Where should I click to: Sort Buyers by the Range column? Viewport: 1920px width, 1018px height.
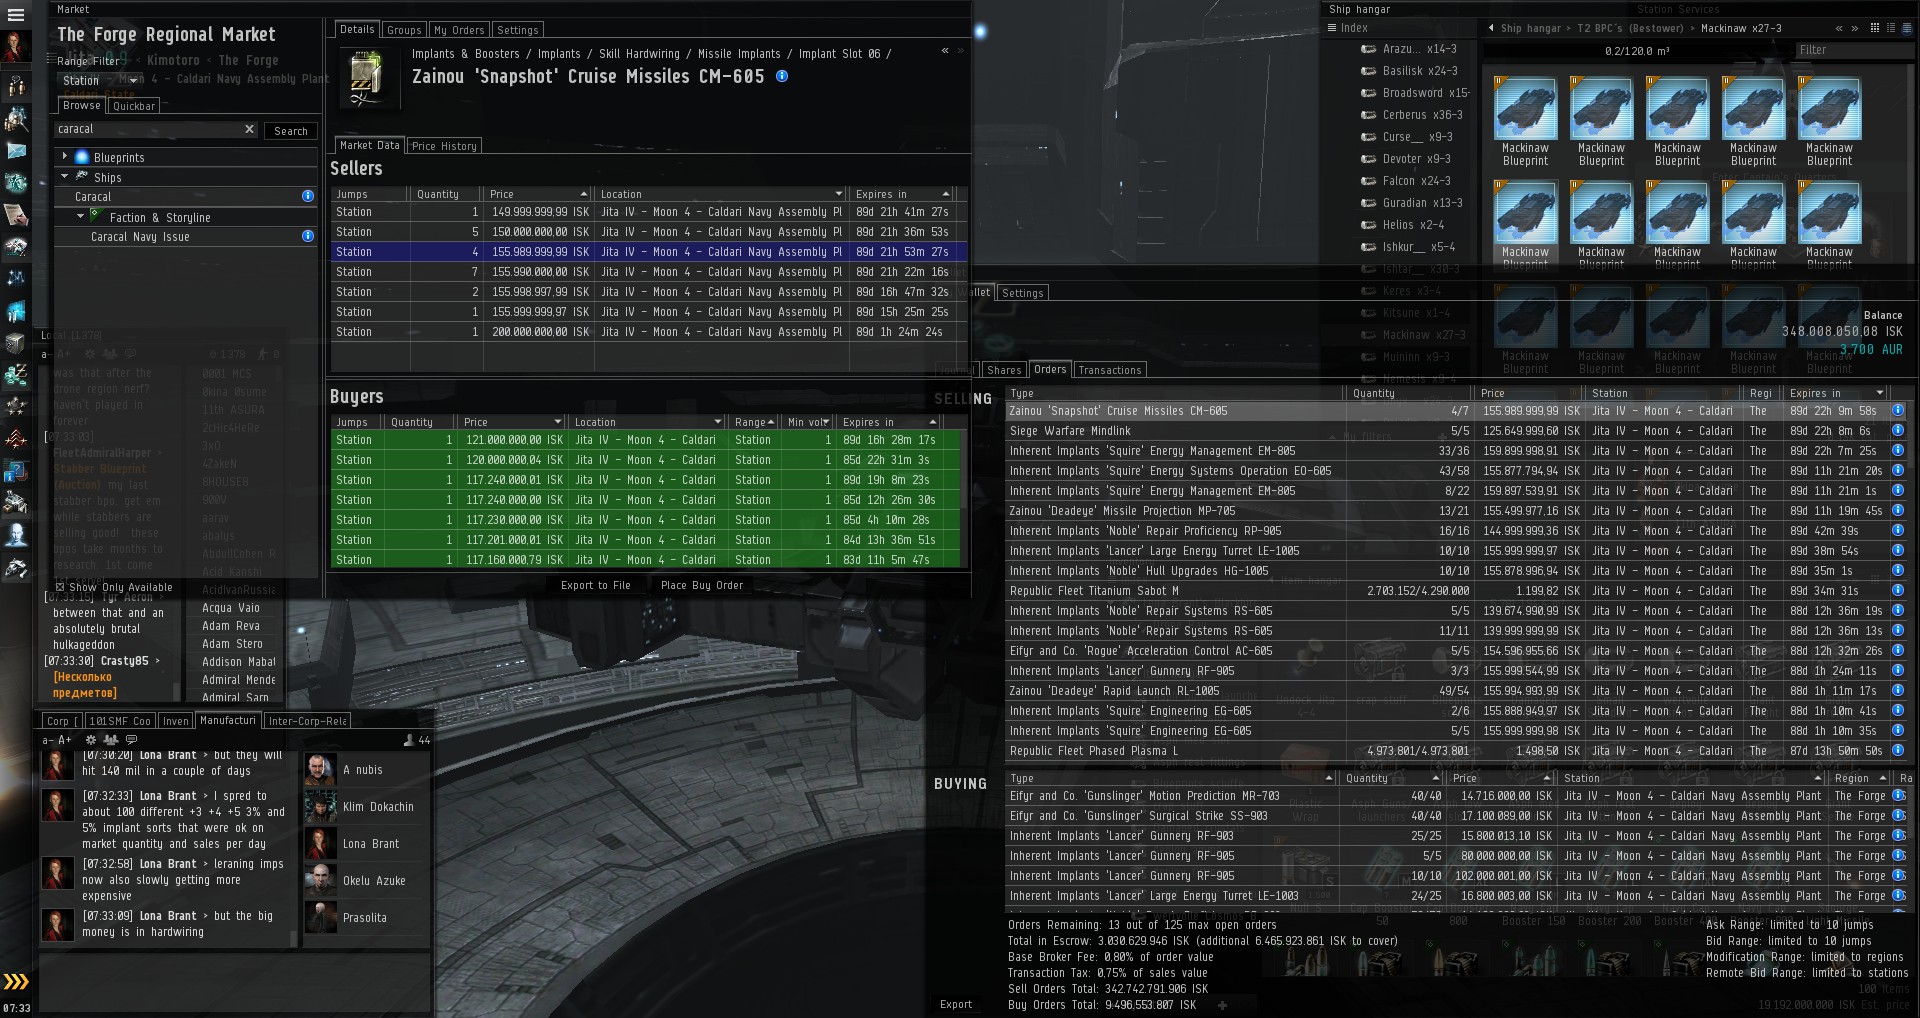pyautogui.click(x=755, y=422)
